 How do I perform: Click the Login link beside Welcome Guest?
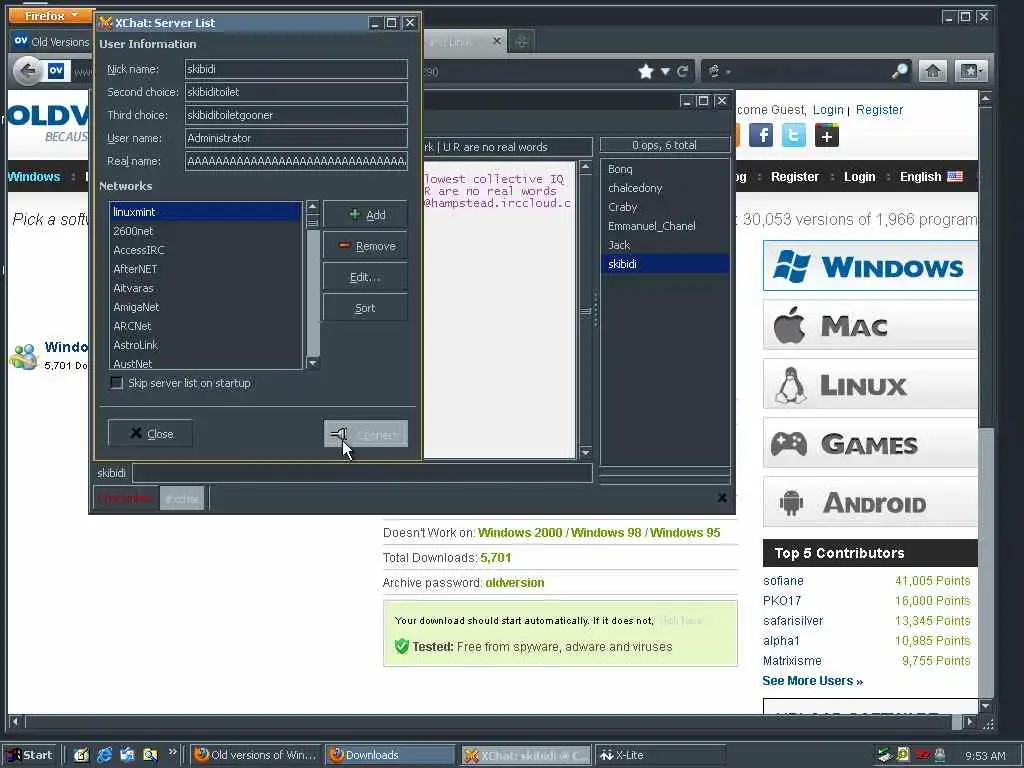(x=828, y=110)
